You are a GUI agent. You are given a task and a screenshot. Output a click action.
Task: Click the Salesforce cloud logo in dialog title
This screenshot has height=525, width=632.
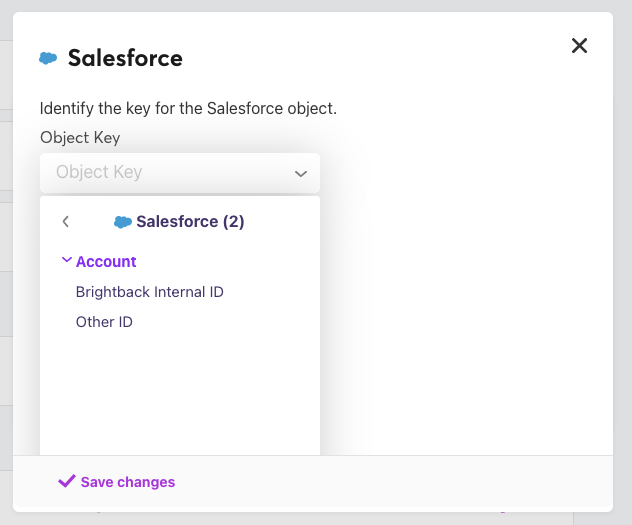click(48, 58)
